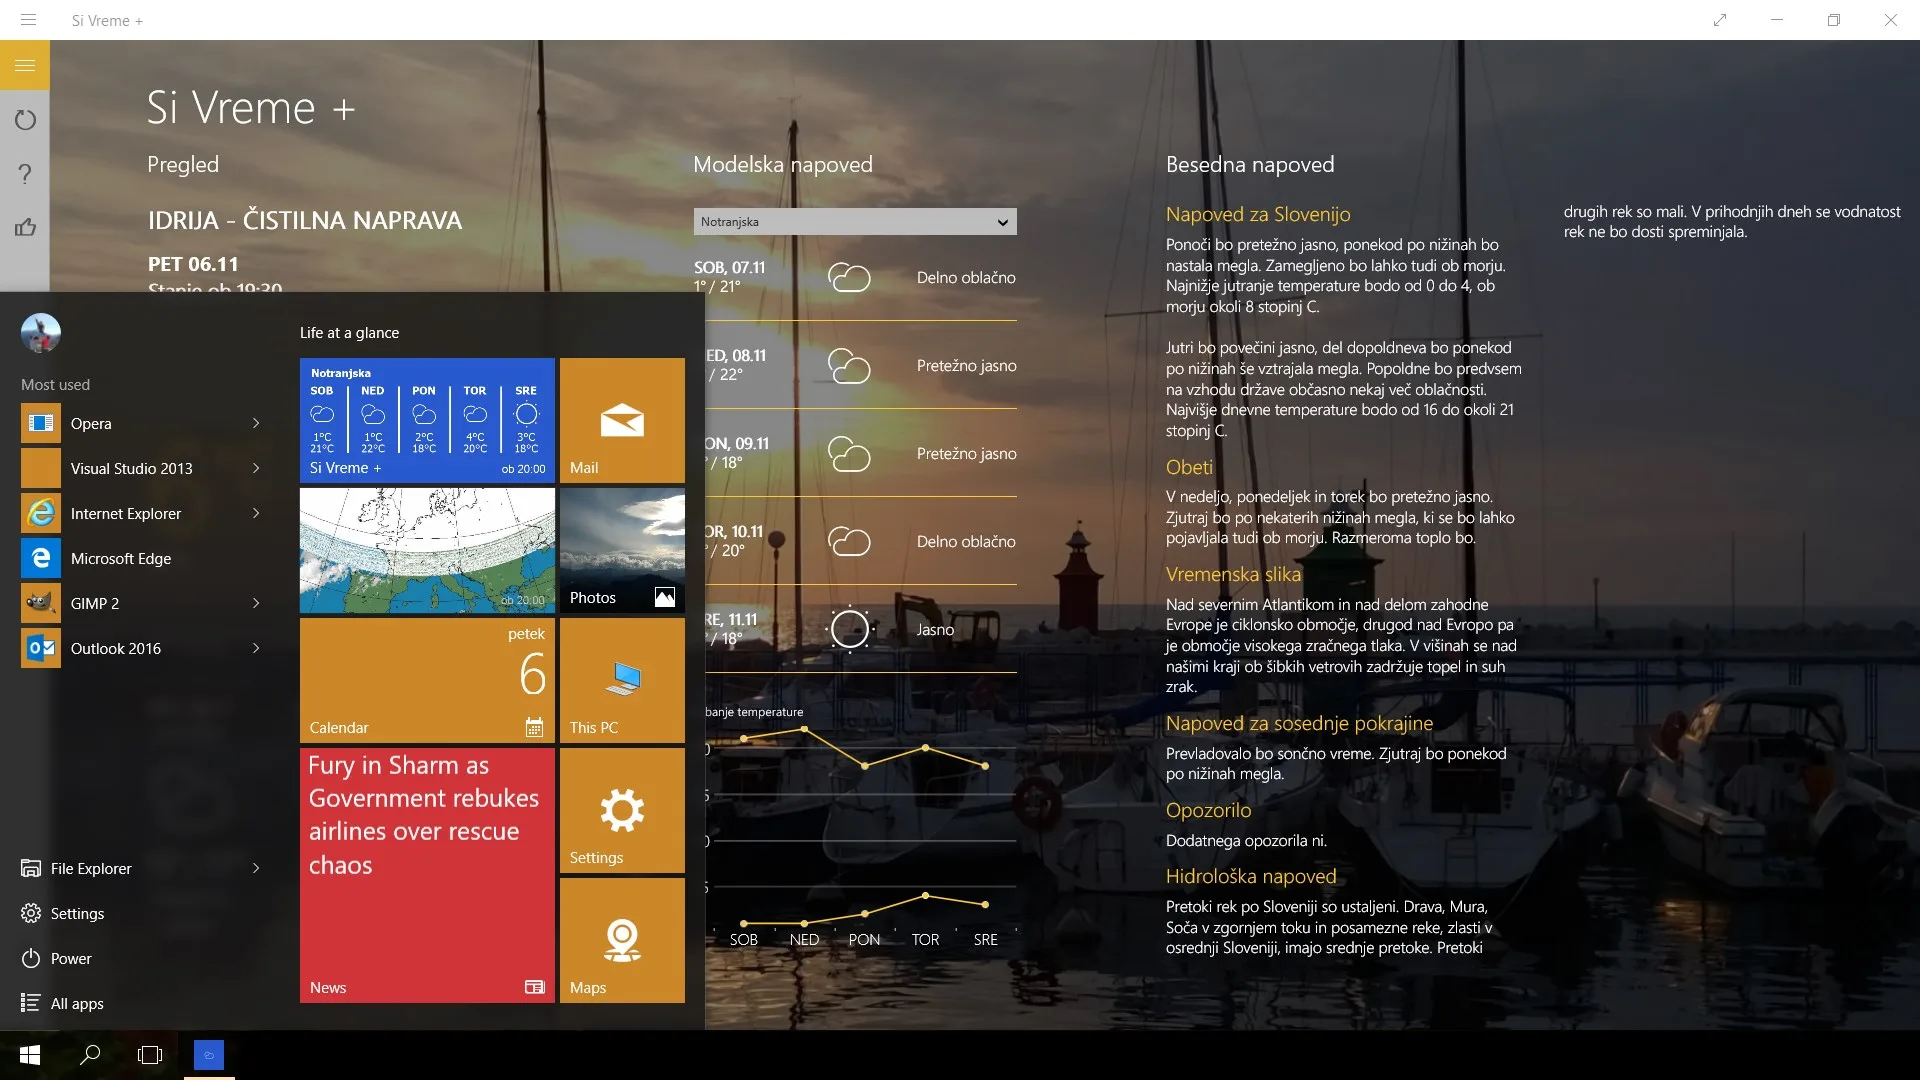Expand GIMP 2 jump list arrow
The image size is (1920, 1080).
click(256, 603)
